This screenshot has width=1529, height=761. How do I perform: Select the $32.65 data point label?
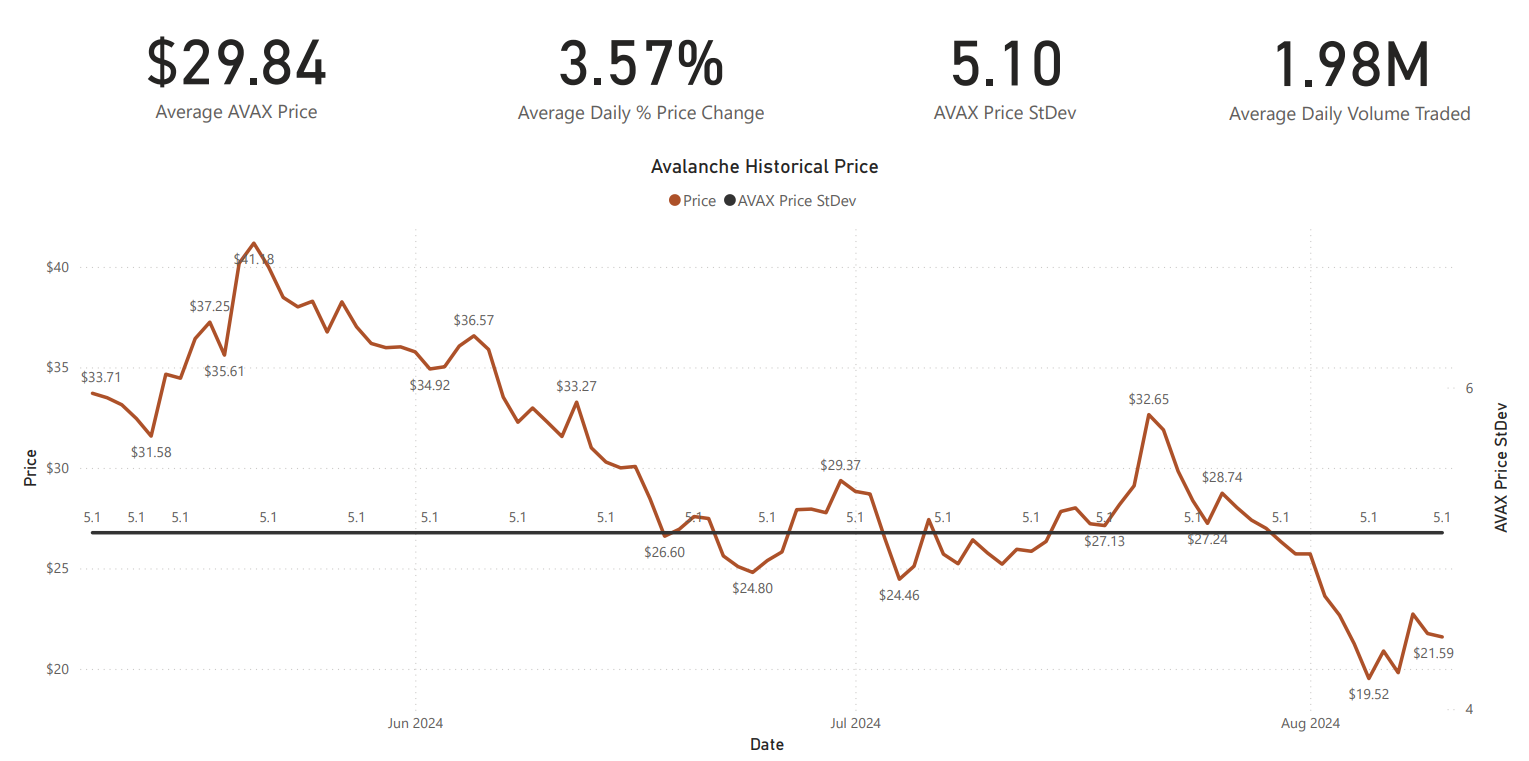[x=1148, y=399]
